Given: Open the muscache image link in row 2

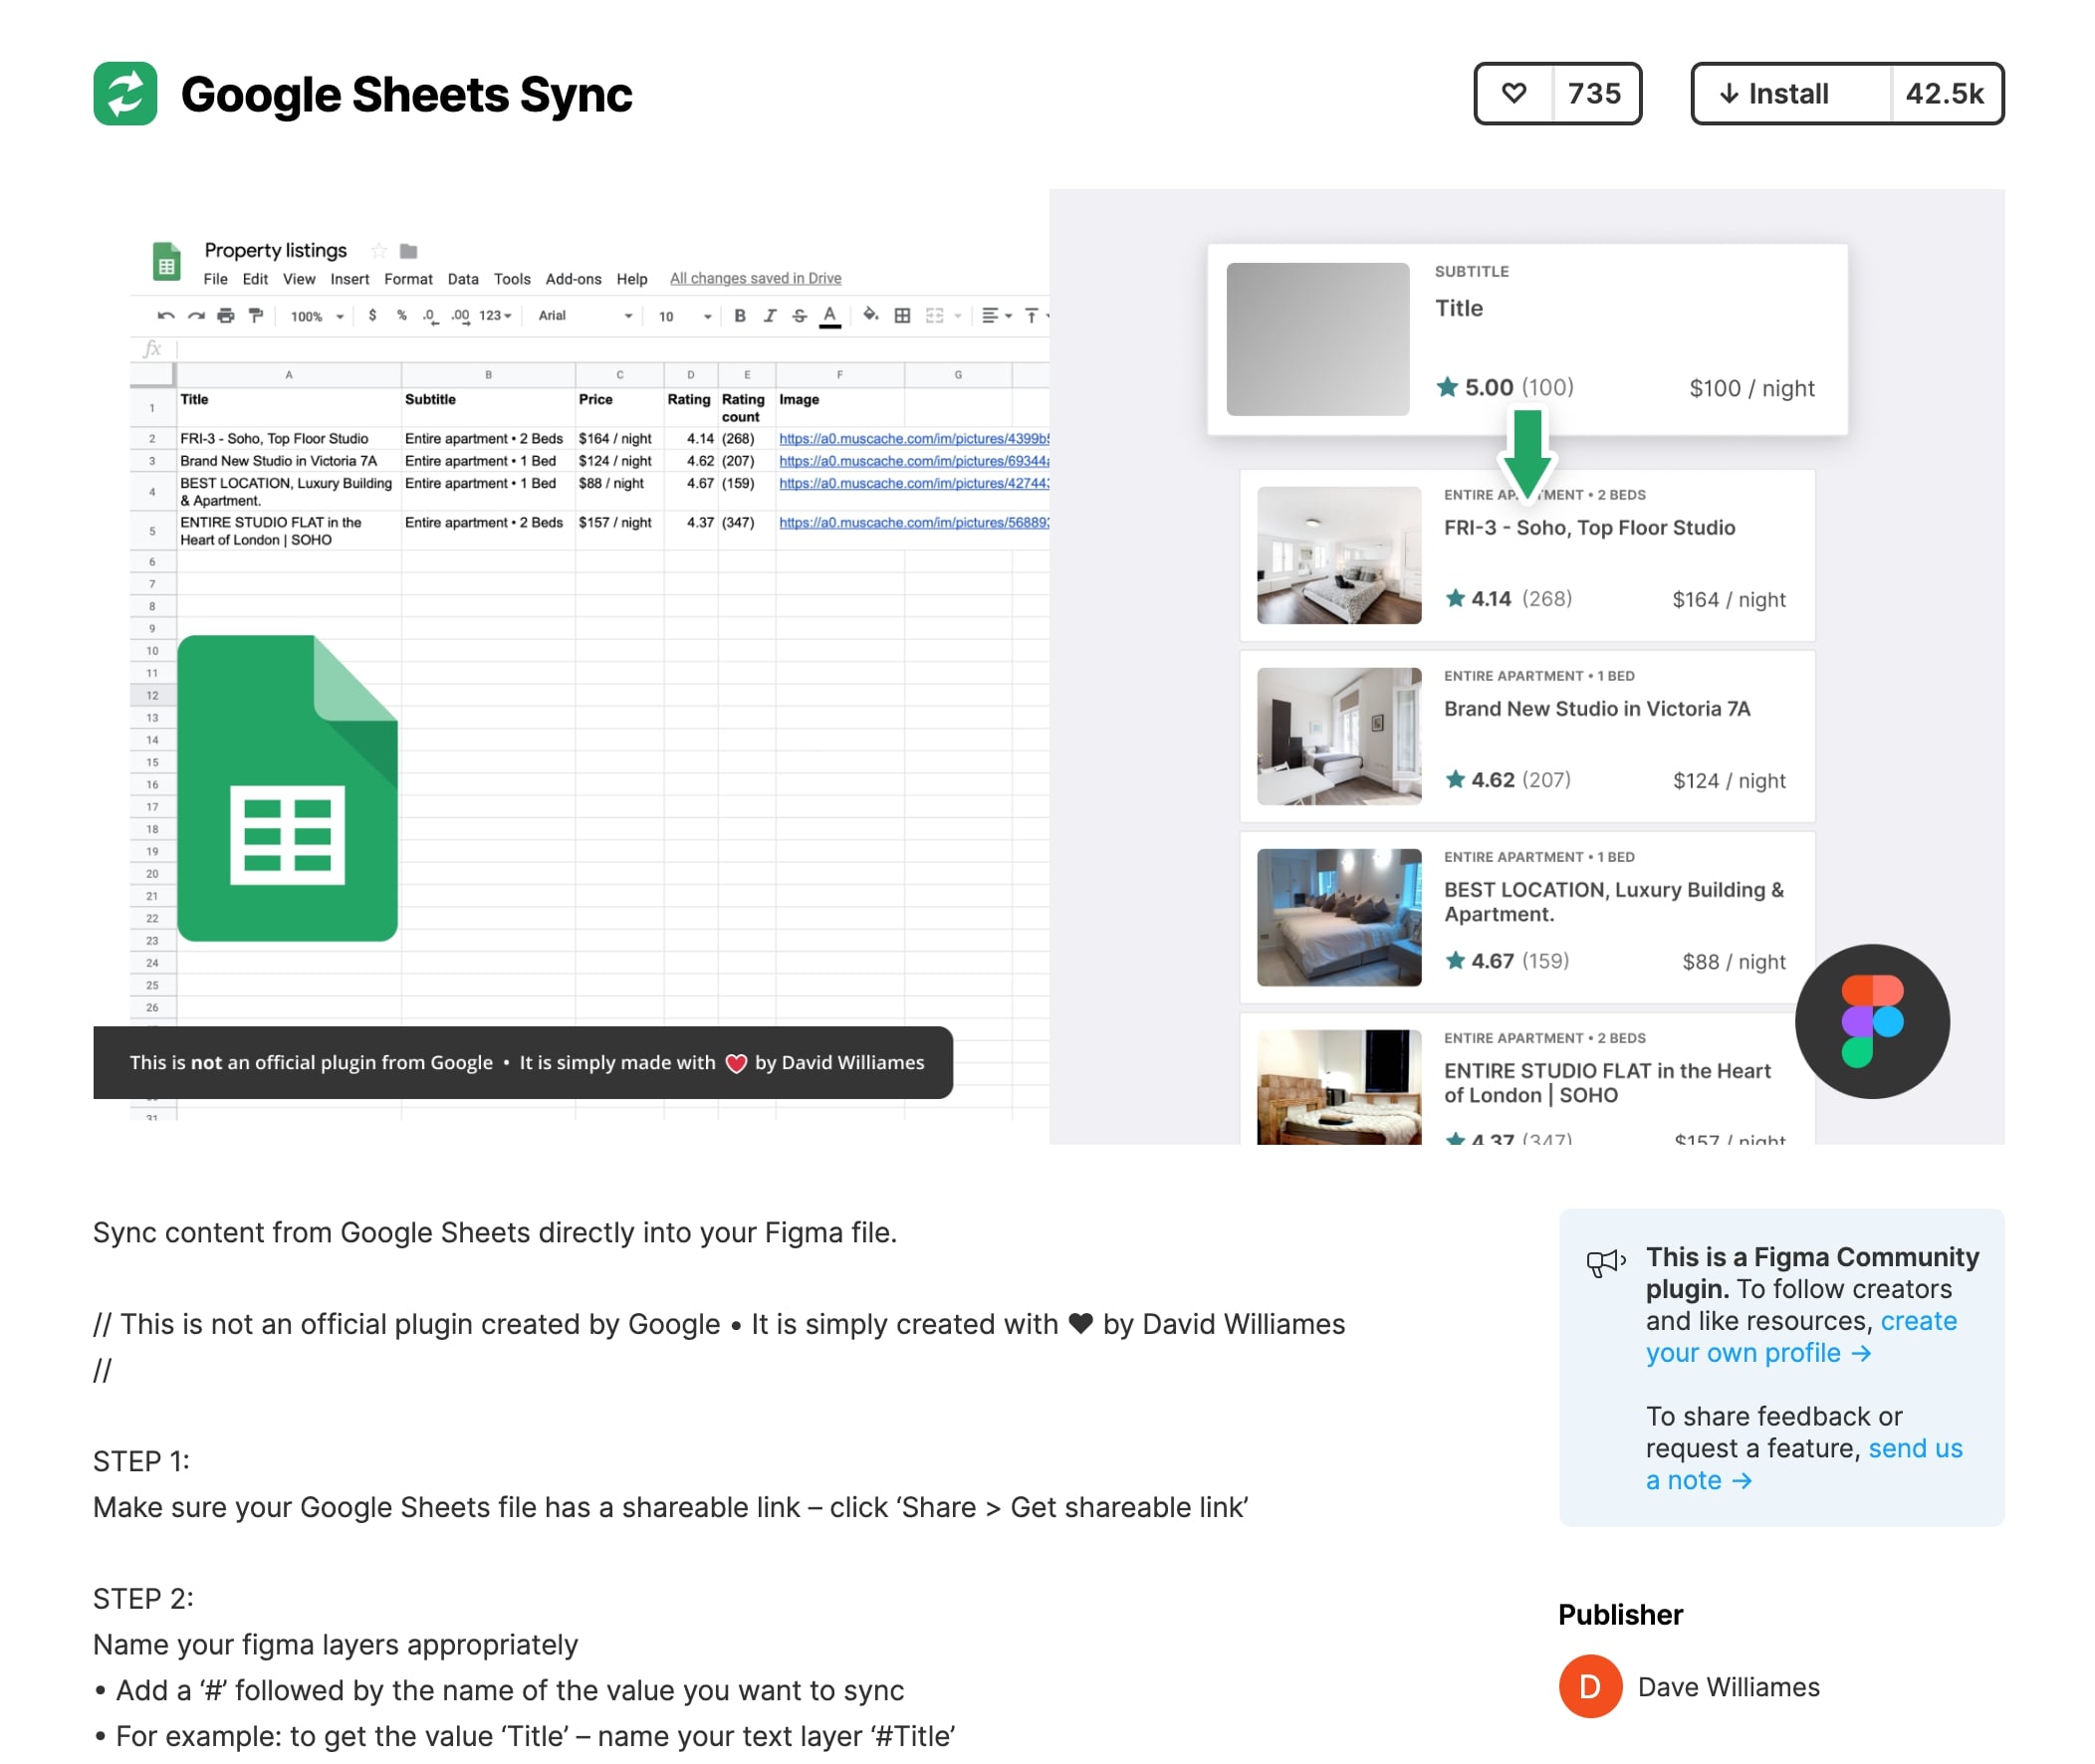Looking at the screenshot, I should pyautogui.click(x=913, y=439).
